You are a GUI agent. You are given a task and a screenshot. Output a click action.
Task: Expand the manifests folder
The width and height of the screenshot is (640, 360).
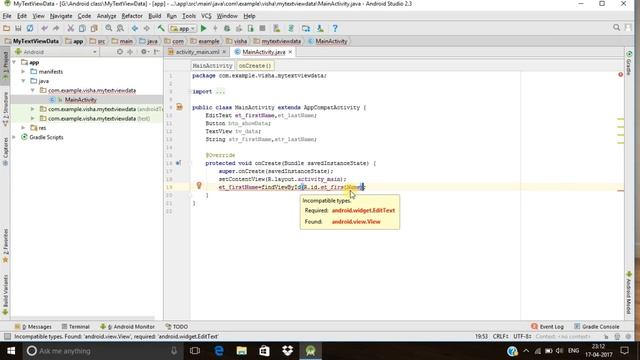[x=23, y=71]
